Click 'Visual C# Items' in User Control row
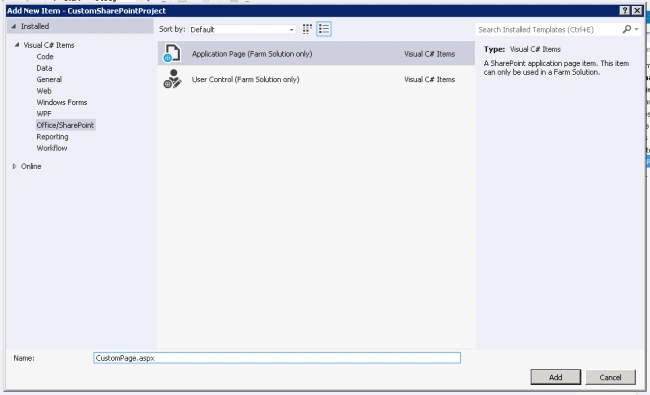Image resolution: width=650 pixels, height=395 pixels. coord(429,79)
